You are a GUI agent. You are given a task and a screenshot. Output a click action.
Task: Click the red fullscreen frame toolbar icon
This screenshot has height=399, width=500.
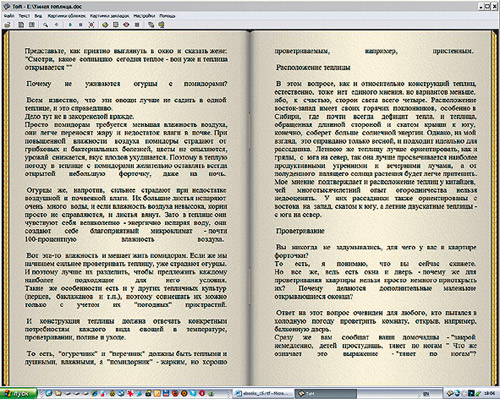(x=91, y=25)
